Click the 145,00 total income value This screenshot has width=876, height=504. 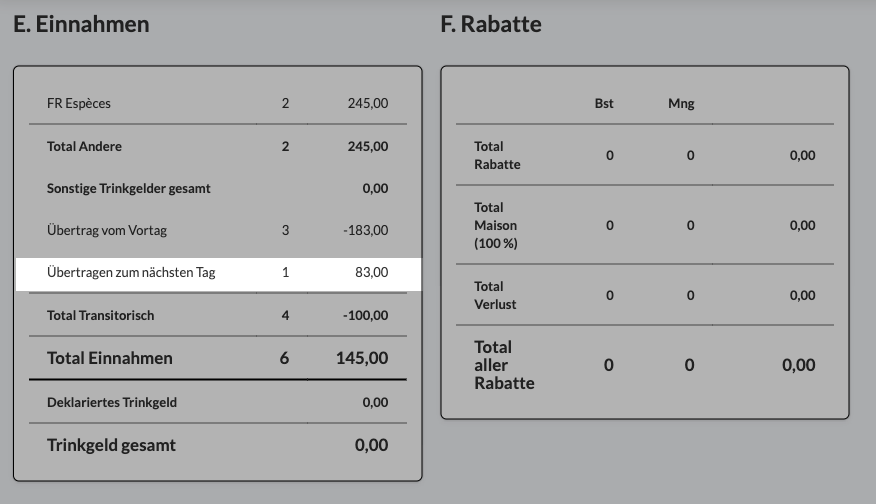click(362, 358)
